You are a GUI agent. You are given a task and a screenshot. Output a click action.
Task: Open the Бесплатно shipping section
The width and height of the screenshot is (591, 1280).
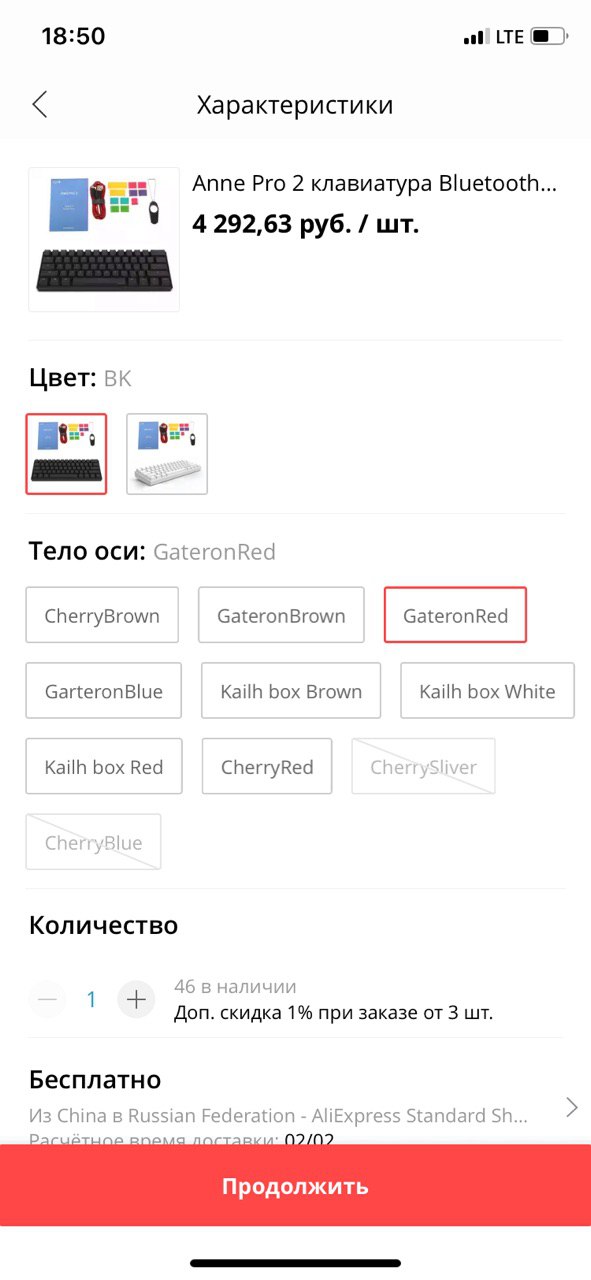pyautogui.click(x=295, y=1106)
